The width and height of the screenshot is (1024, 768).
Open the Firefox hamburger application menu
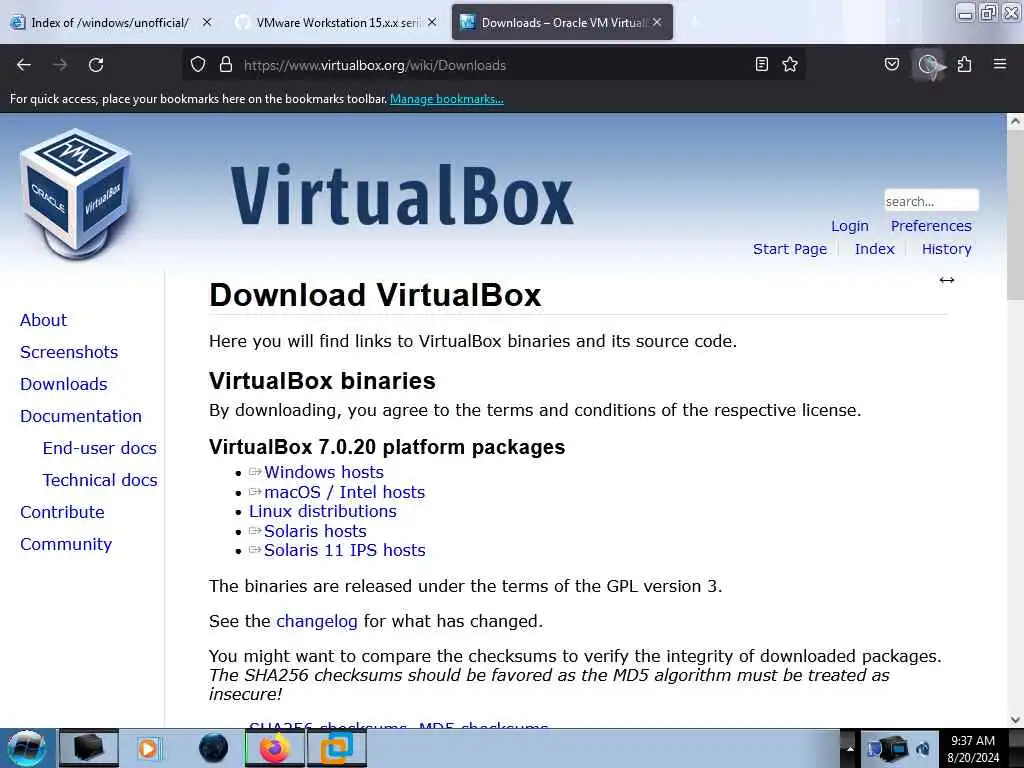pos(1000,64)
